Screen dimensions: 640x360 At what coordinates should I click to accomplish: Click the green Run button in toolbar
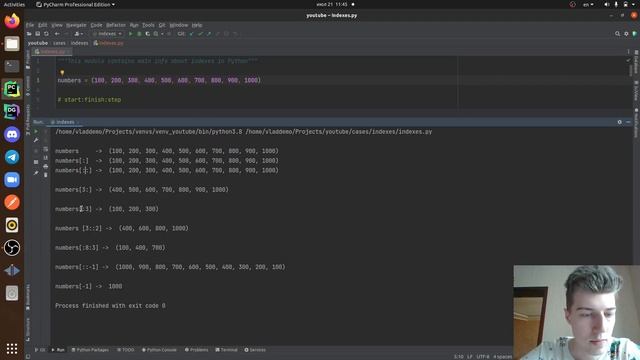click(x=131, y=34)
